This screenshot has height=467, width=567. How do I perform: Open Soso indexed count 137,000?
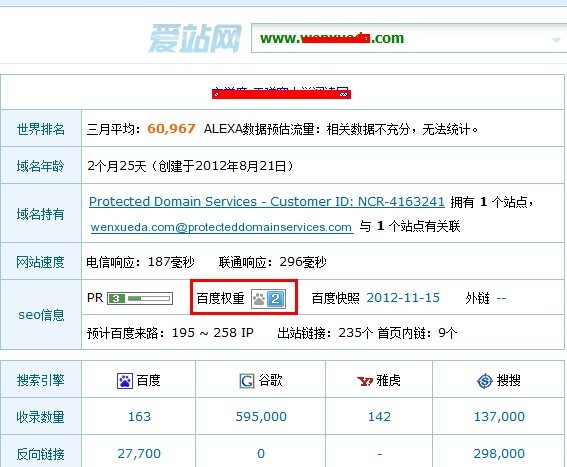coord(499,417)
